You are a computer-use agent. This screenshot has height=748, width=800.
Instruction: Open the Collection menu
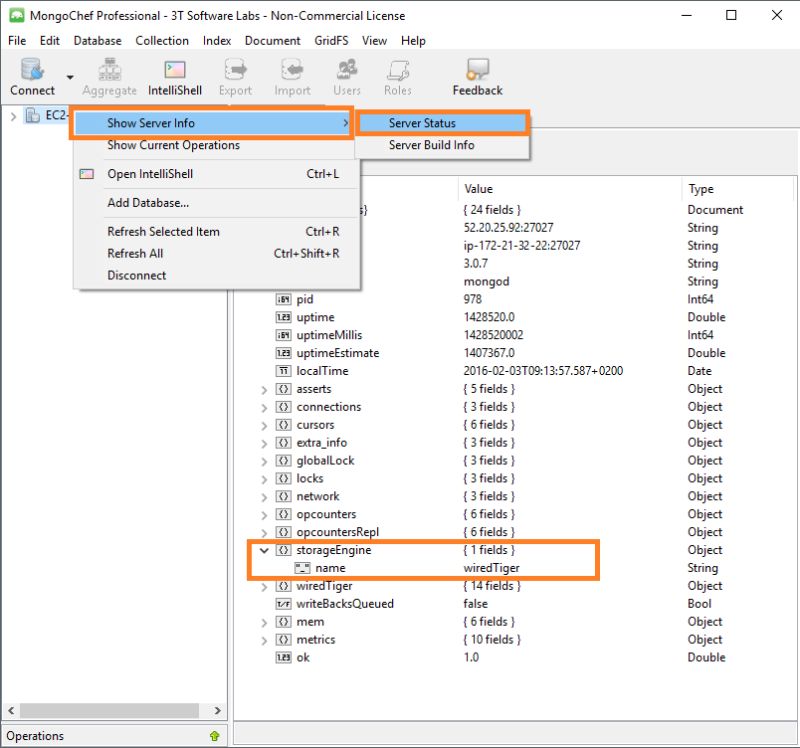(x=162, y=40)
